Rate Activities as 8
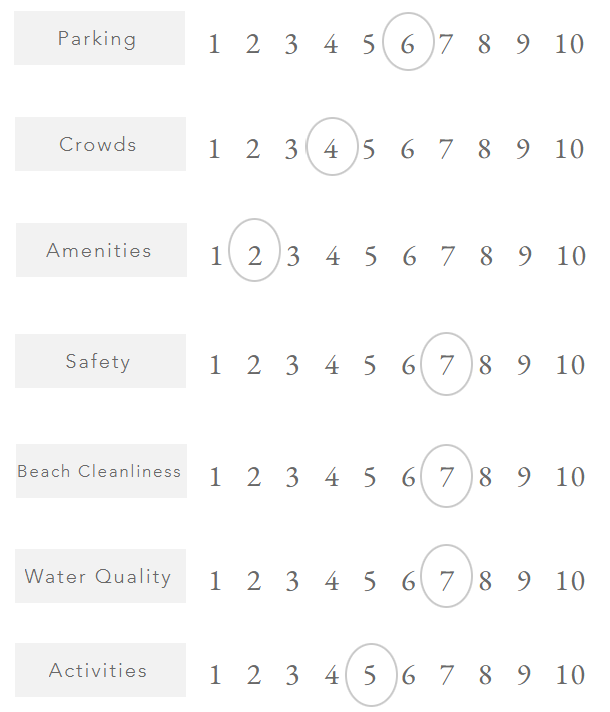 point(485,675)
